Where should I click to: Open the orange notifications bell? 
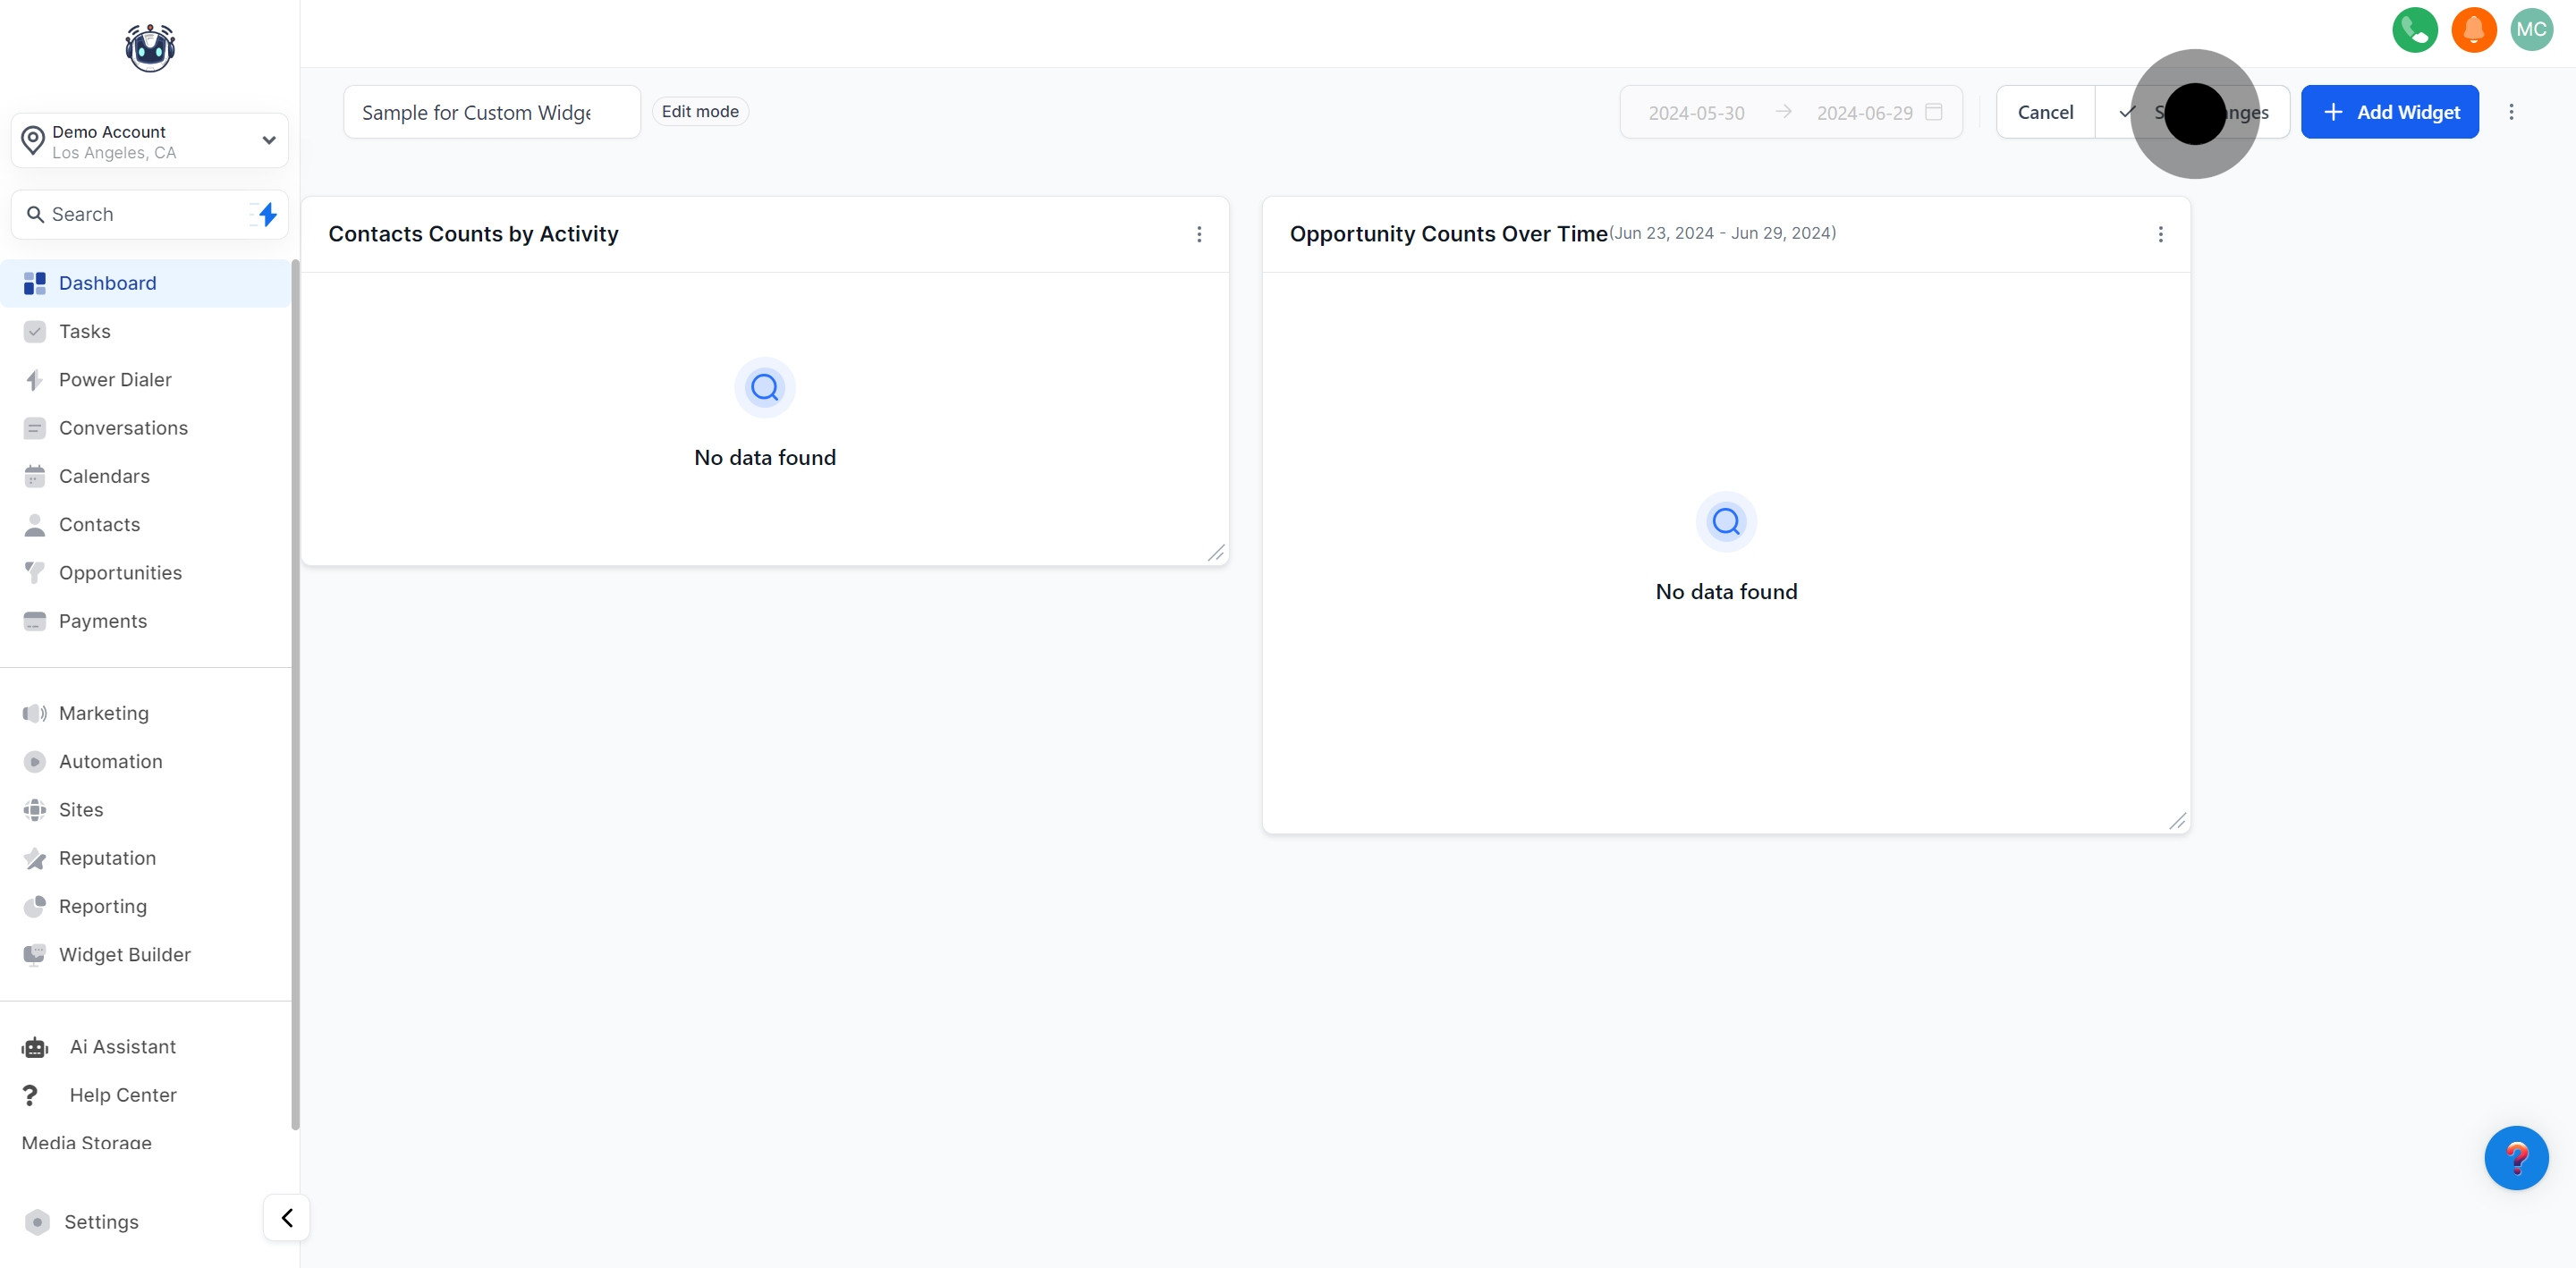[2473, 30]
